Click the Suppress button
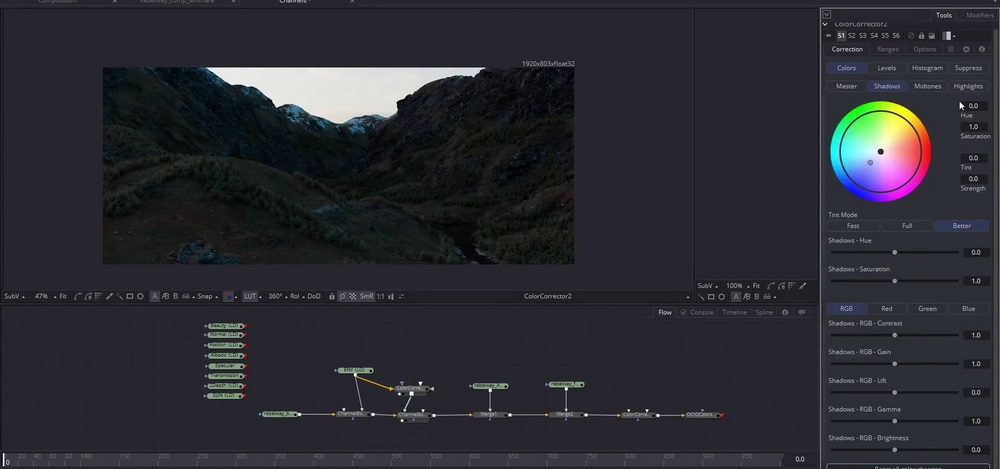This screenshot has width=1000, height=469. (x=968, y=68)
